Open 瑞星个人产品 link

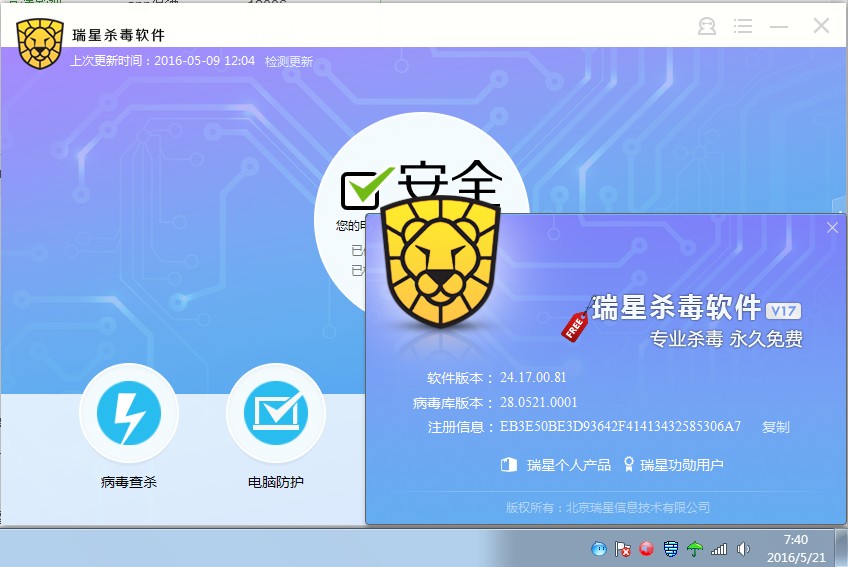(x=568, y=465)
